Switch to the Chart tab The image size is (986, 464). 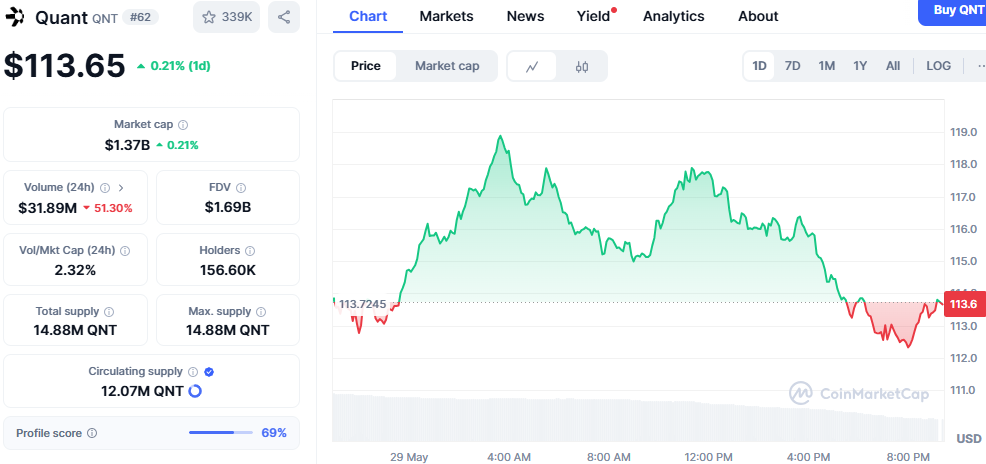[368, 16]
